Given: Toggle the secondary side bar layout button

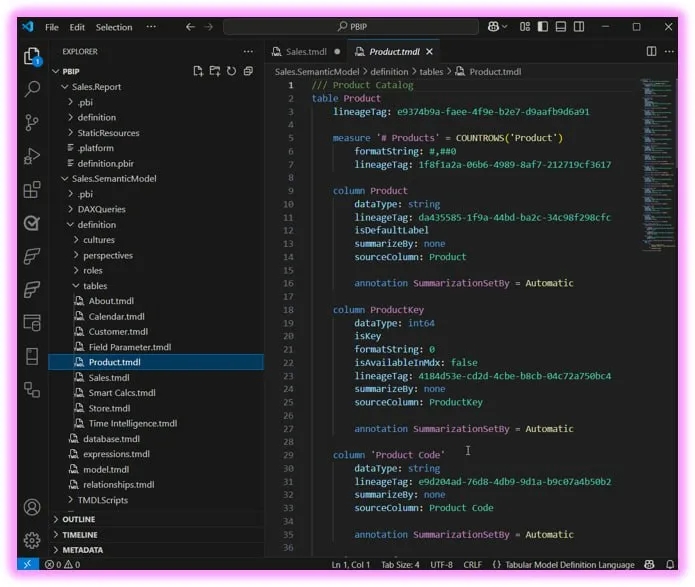Looking at the screenshot, I should [x=579, y=27].
